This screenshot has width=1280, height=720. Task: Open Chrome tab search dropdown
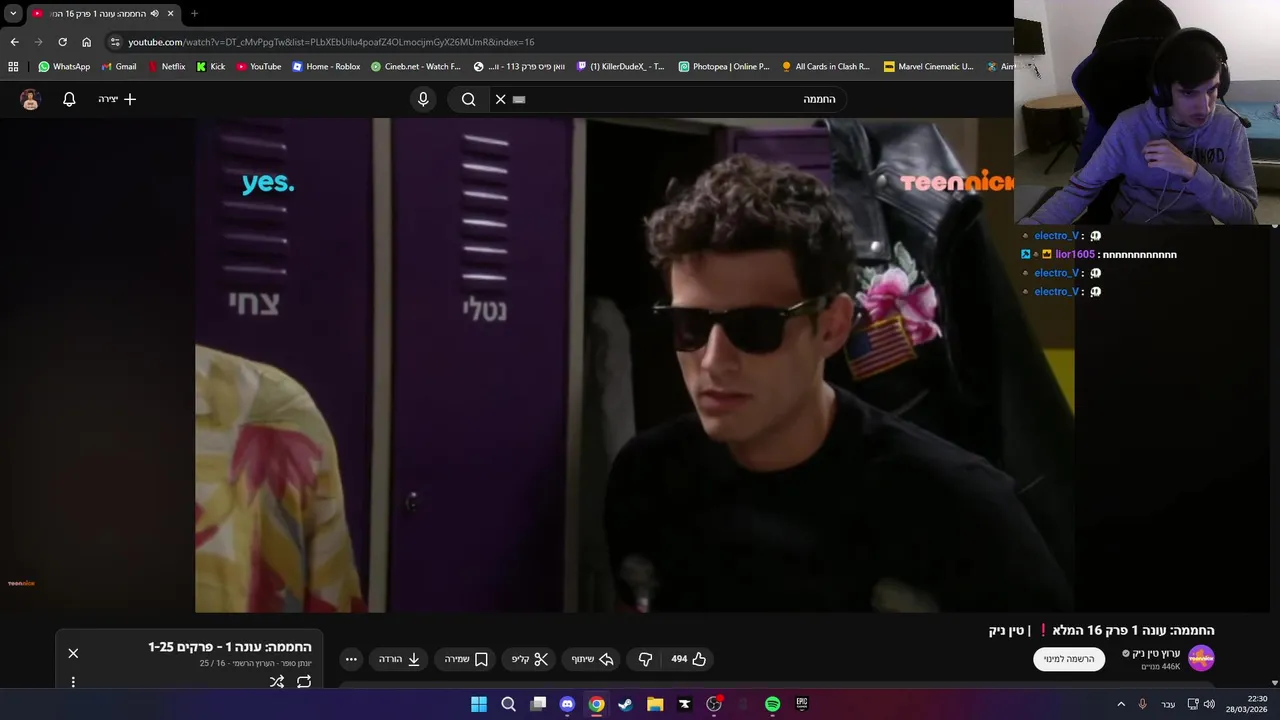[x=13, y=14]
